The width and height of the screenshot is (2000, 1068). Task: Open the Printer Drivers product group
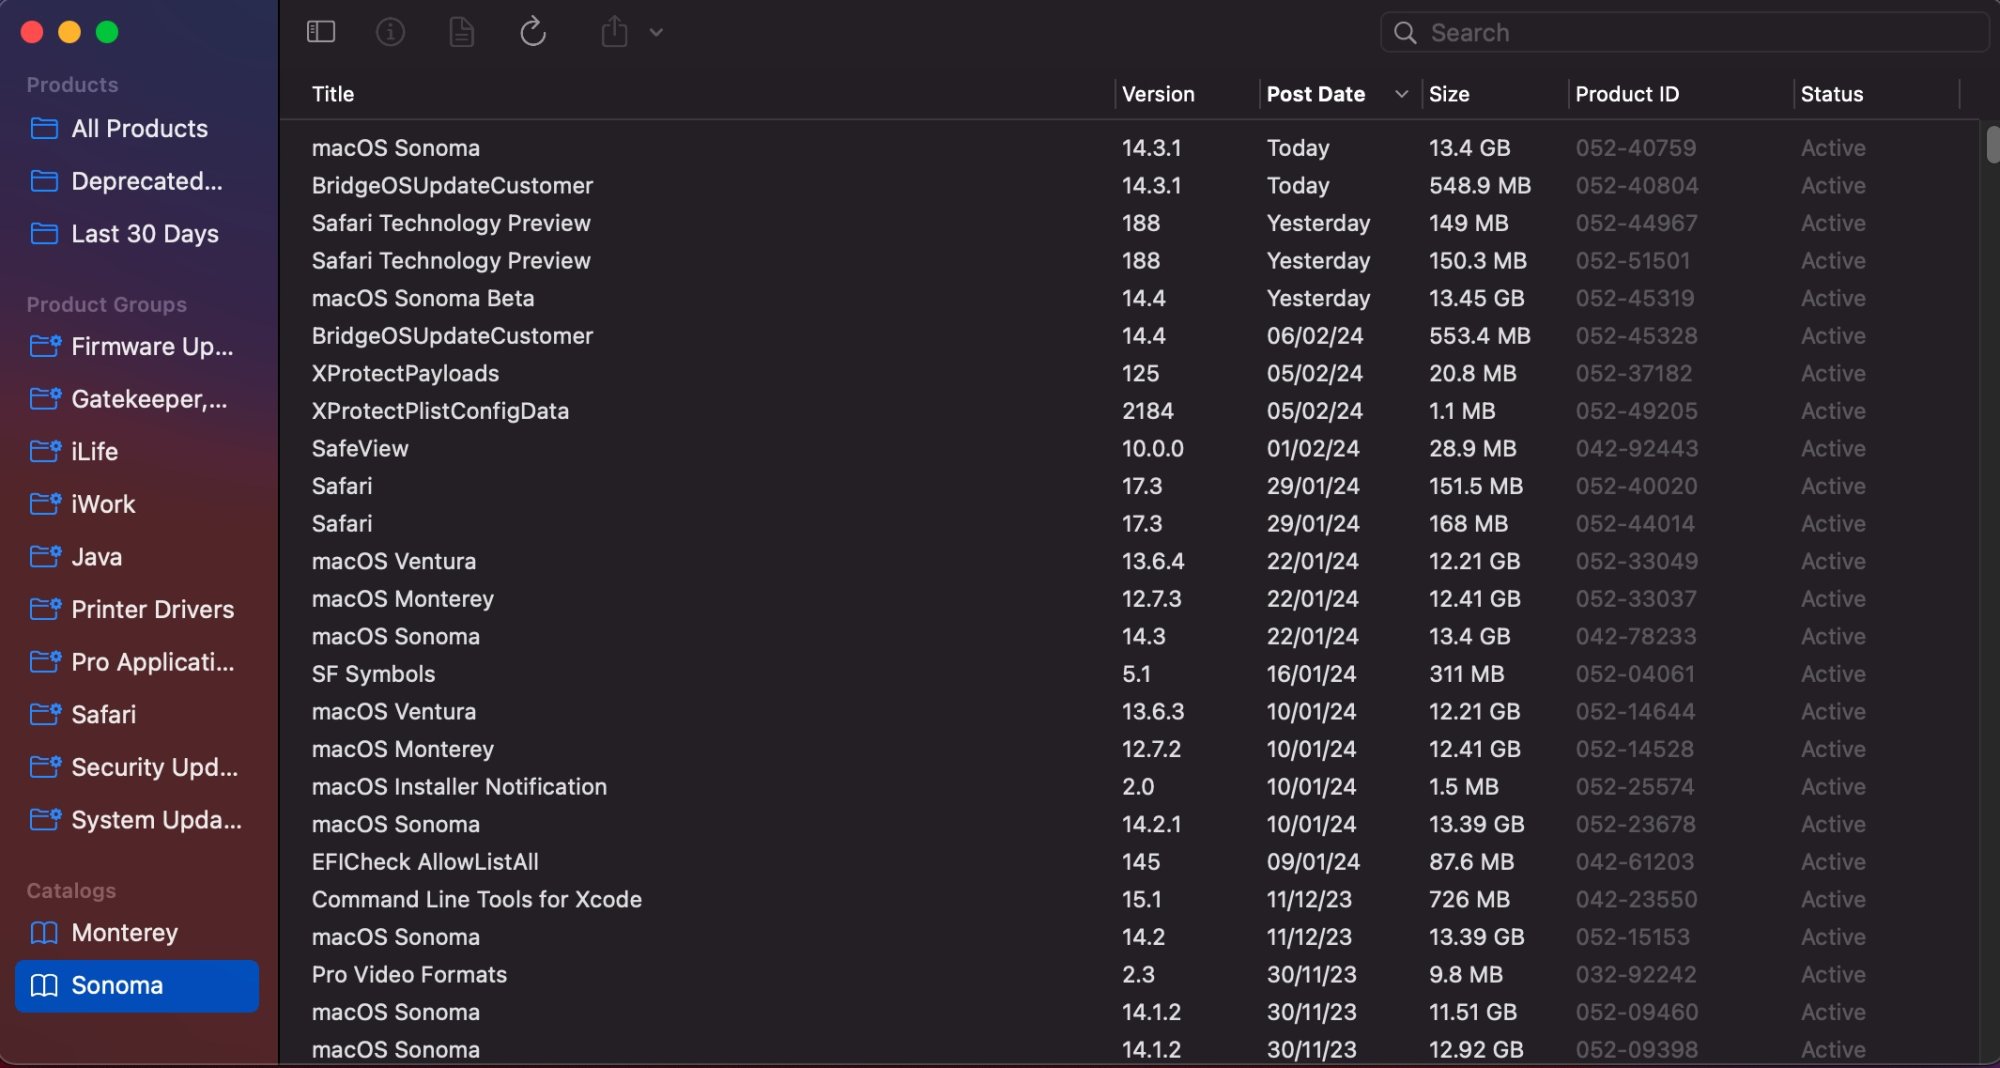coord(137,609)
